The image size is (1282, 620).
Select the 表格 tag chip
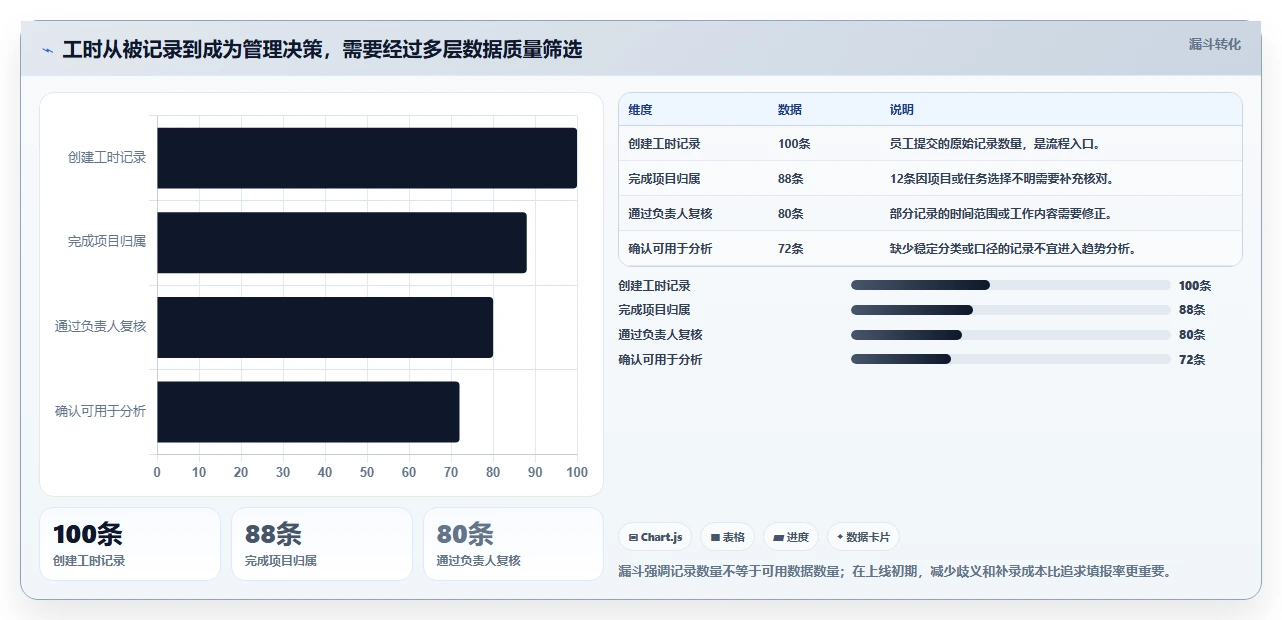(727, 537)
